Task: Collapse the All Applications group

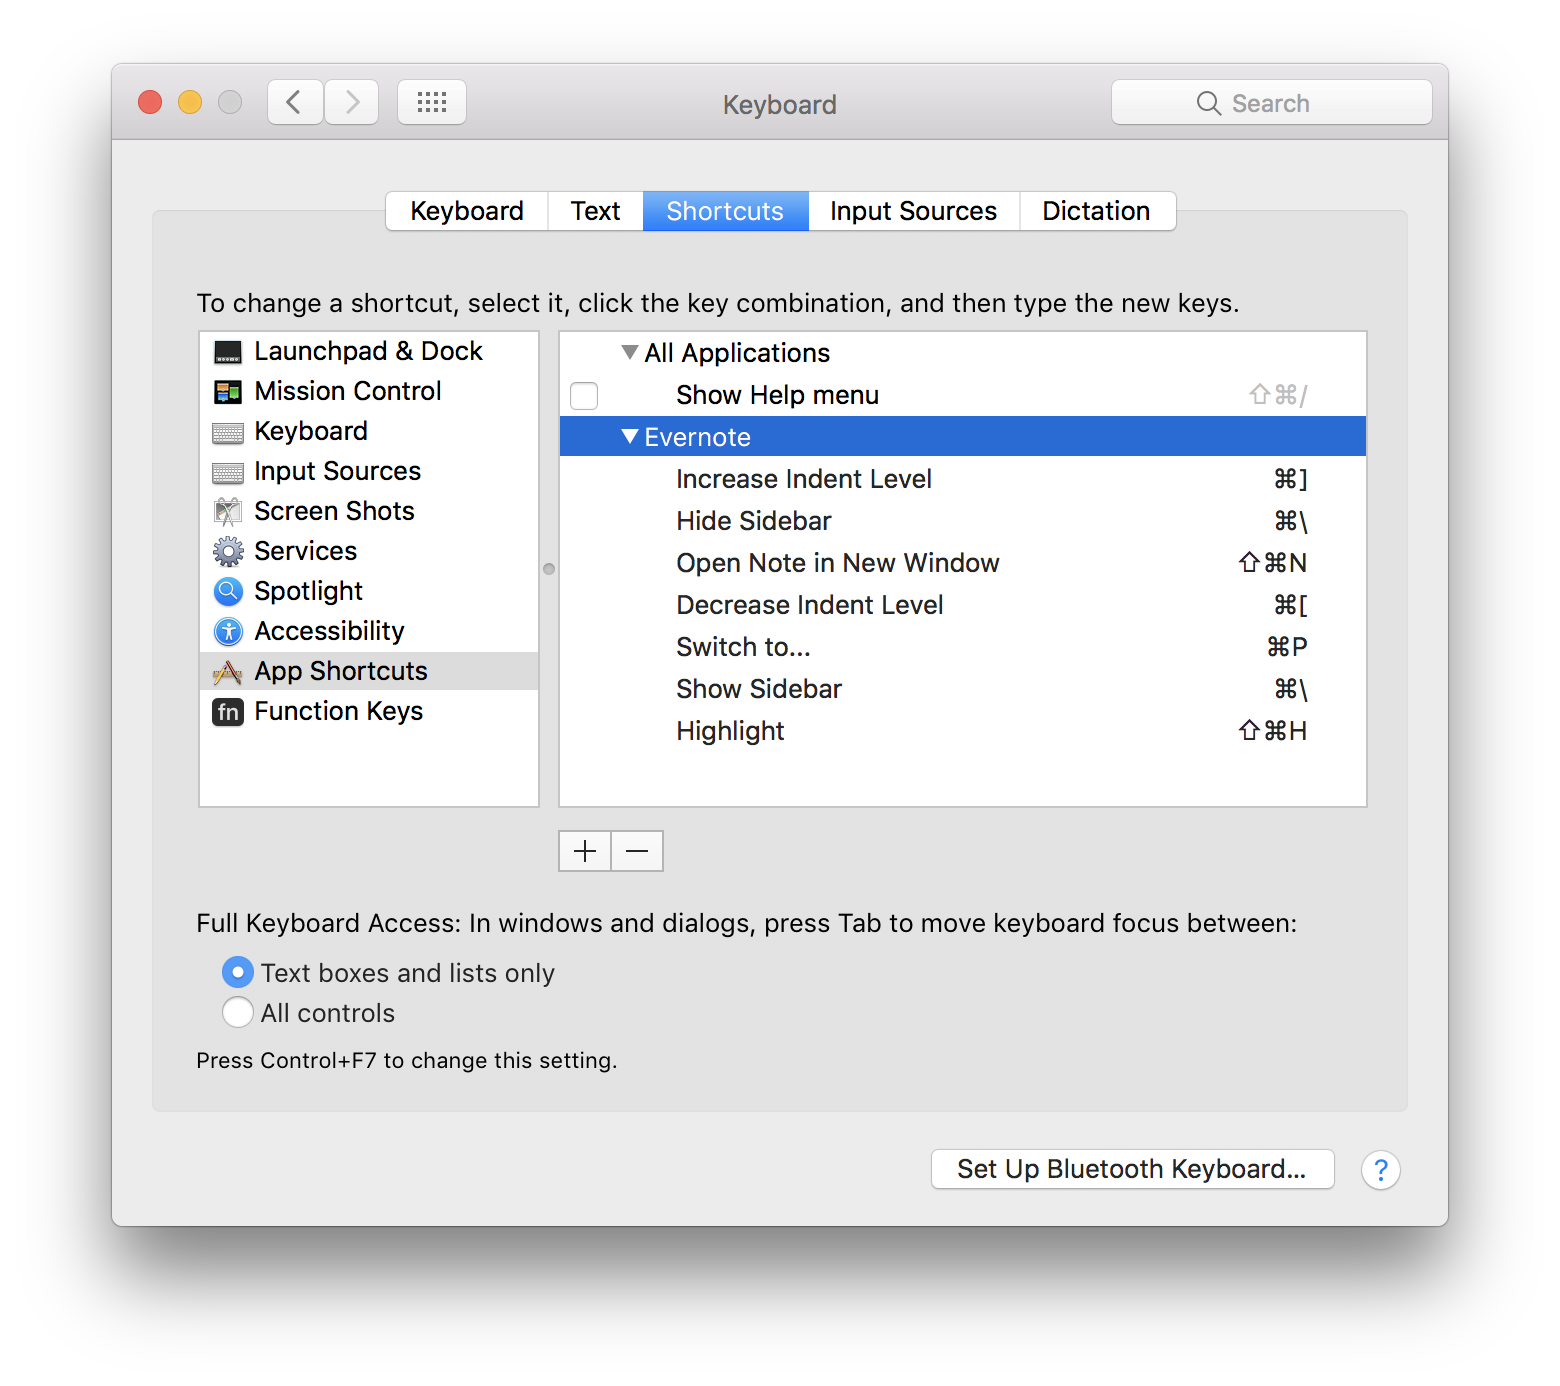Action: 630,352
